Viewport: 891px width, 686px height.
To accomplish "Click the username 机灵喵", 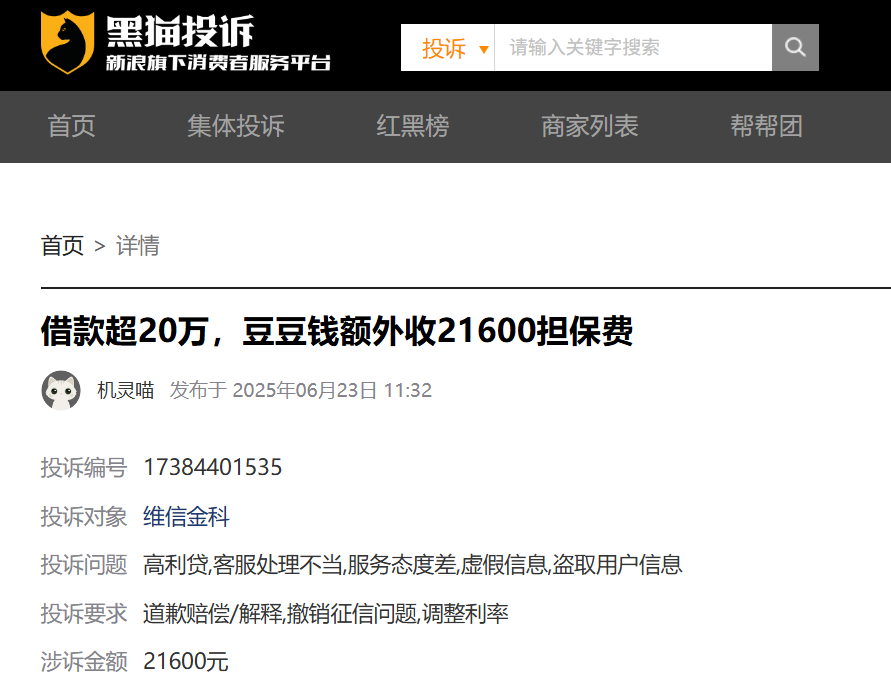I will 126,390.
